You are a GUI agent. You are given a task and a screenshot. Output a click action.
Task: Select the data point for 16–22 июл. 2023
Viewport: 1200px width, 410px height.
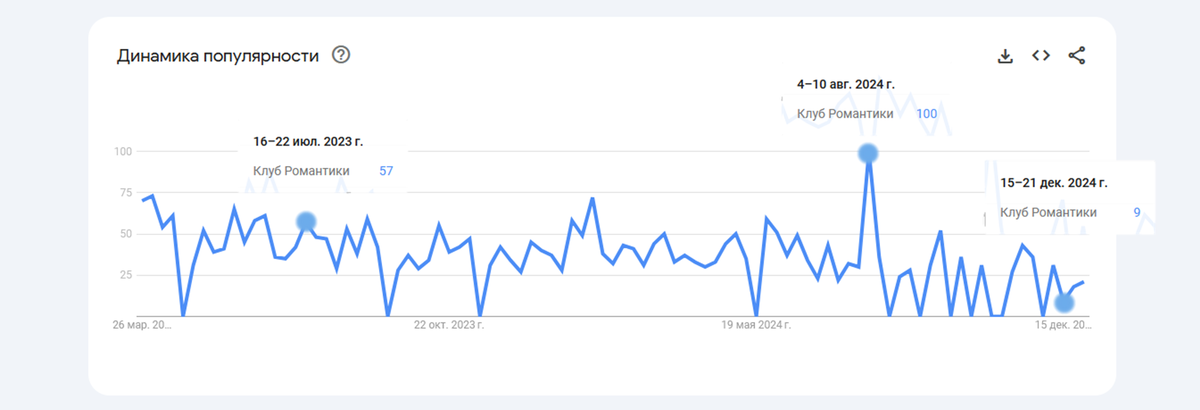[x=306, y=221]
